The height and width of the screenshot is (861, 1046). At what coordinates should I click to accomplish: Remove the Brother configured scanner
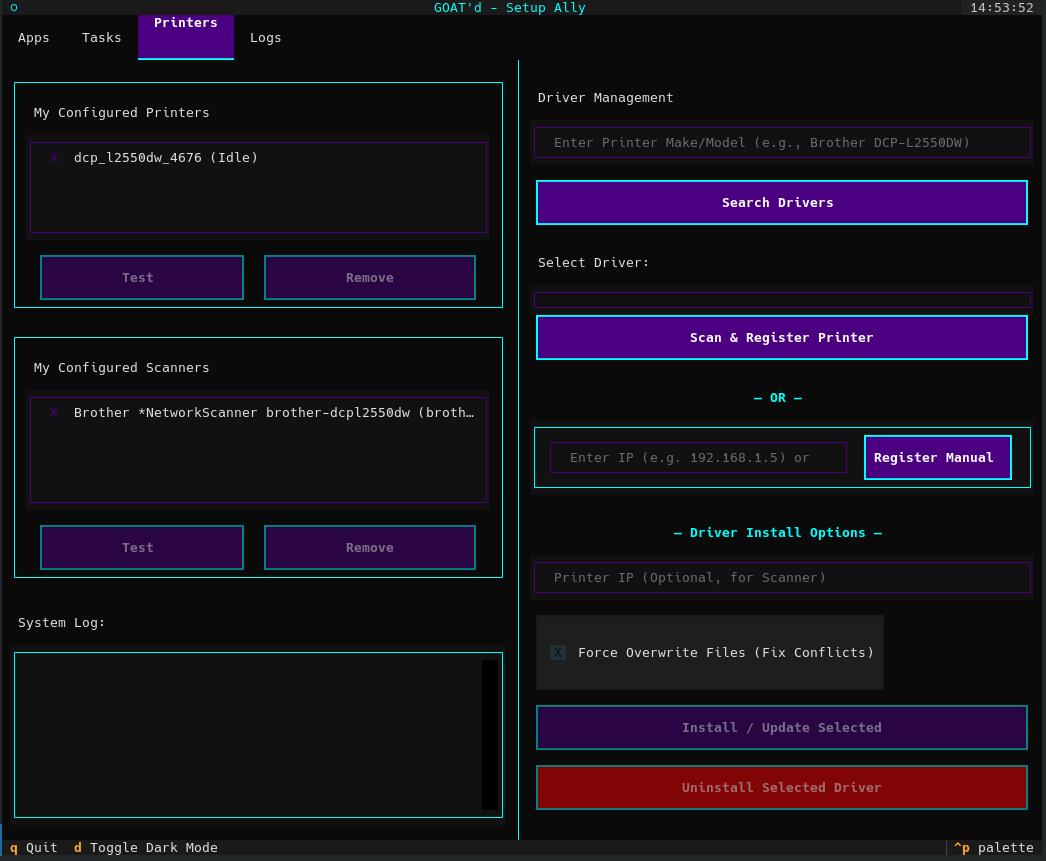click(369, 547)
